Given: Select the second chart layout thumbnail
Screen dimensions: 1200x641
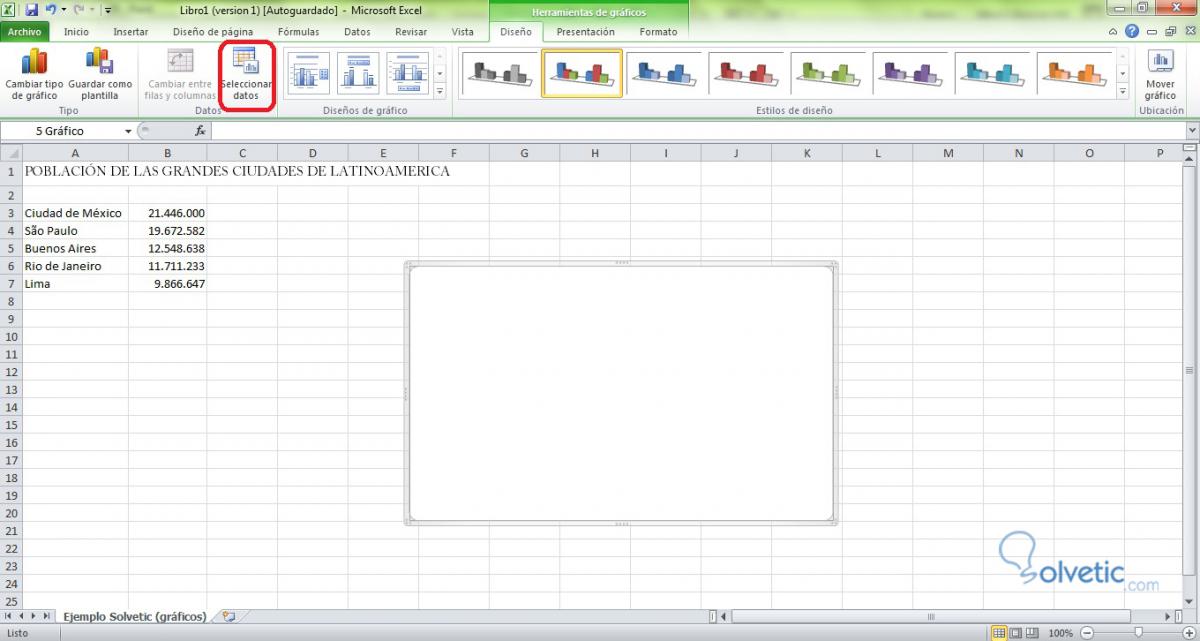Looking at the screenshot, I should click(x=358, y=73).
